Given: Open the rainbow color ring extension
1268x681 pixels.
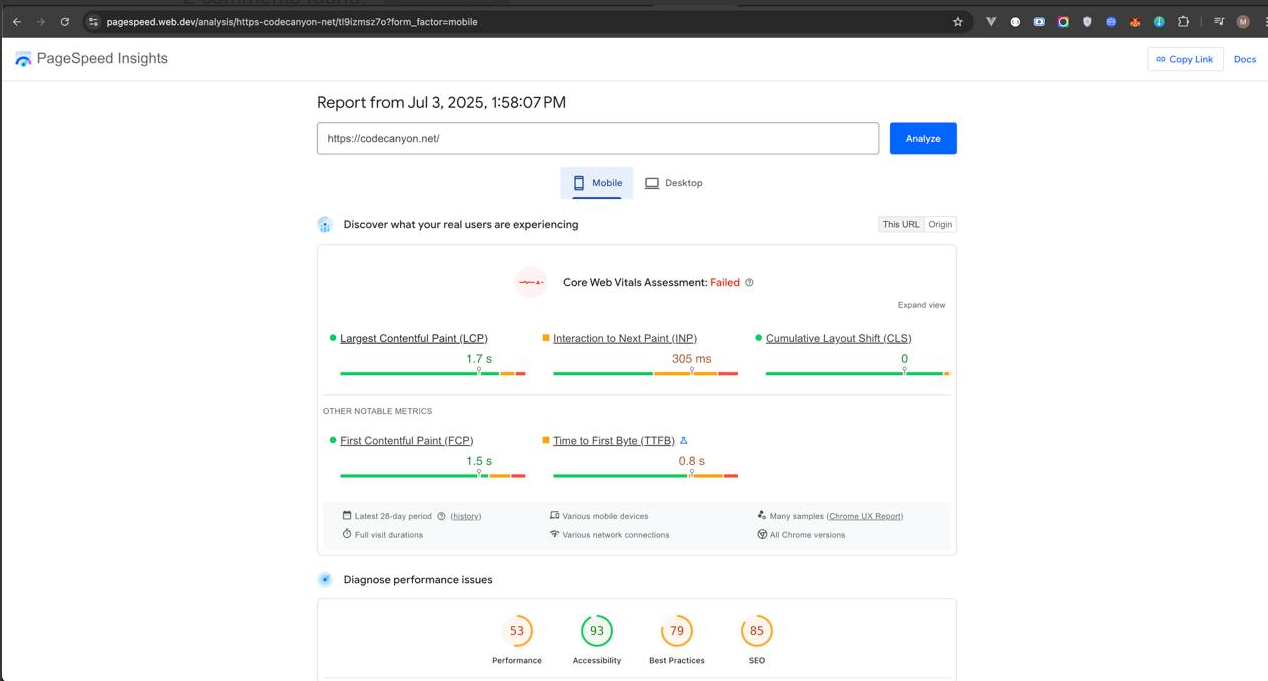Looking at the screenshot, I should pos(1063,21).
